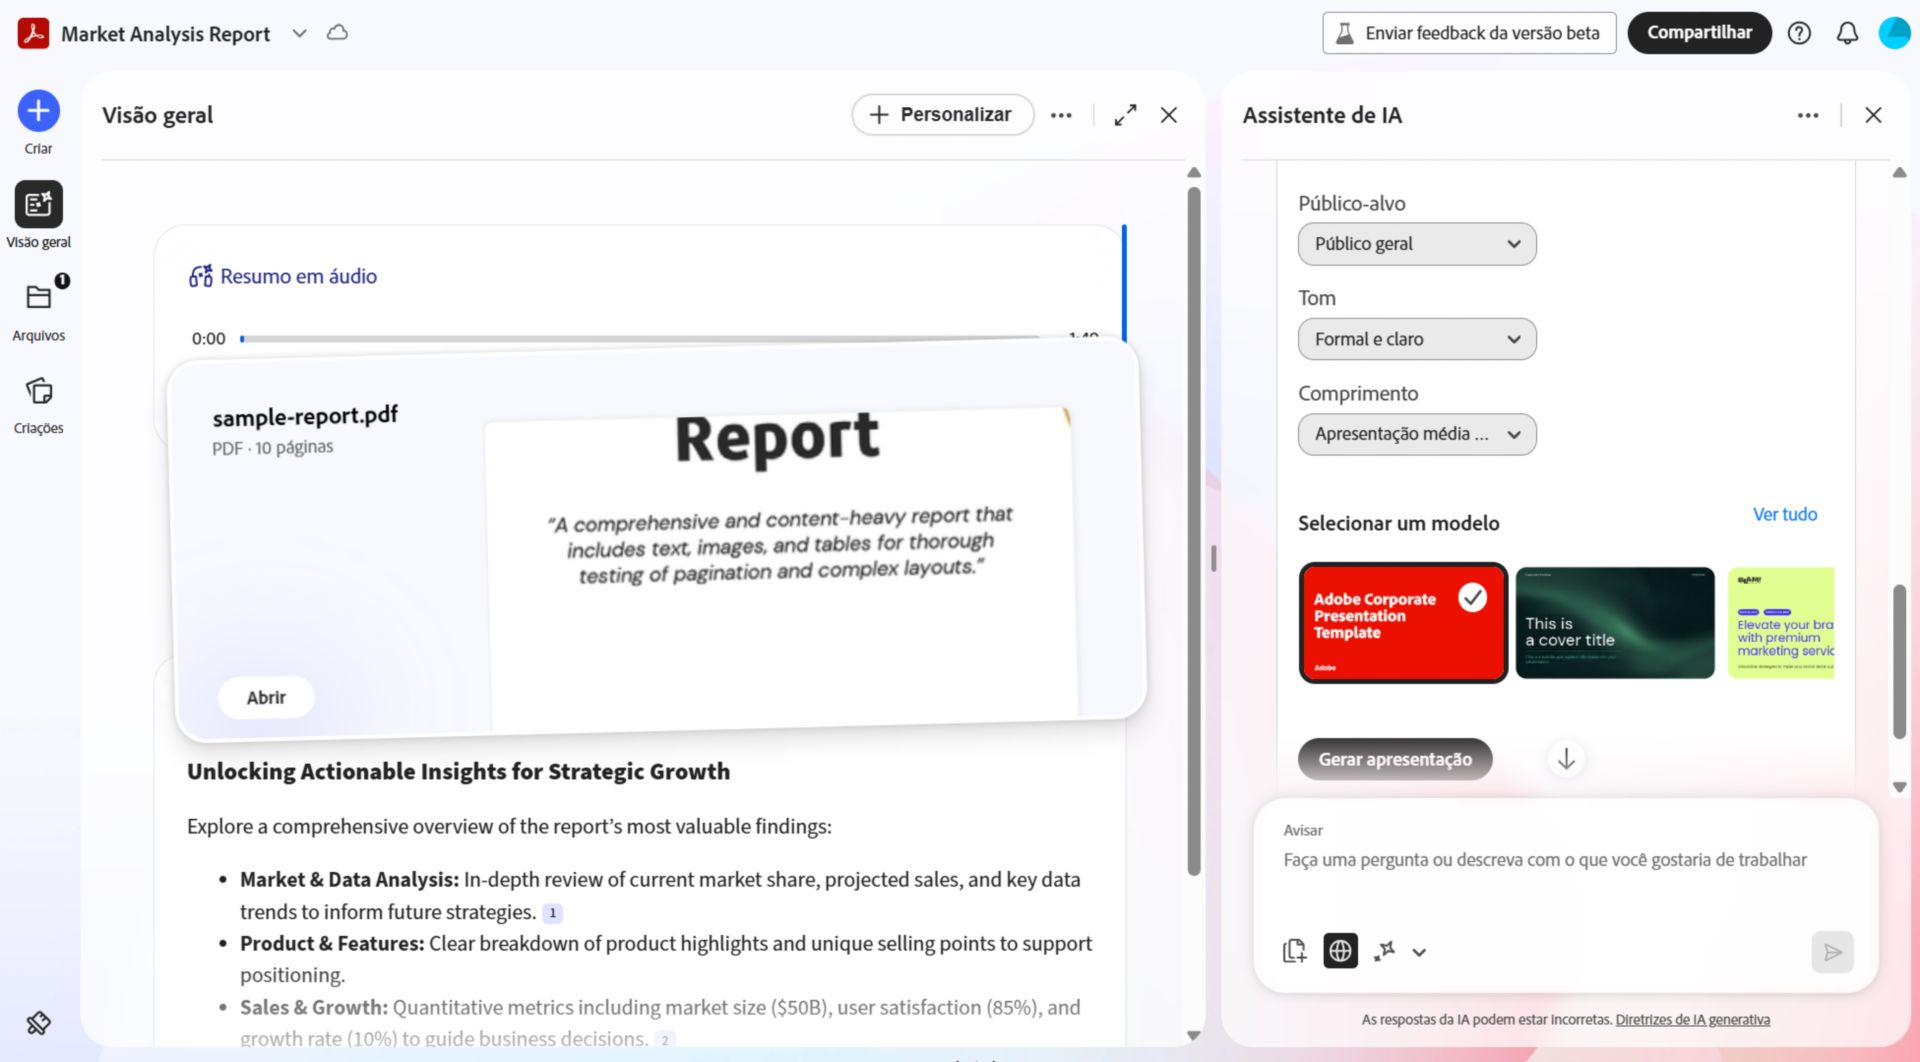Click citation marker 1 after future strategies
The image size is (1920, 1062).
552,913
